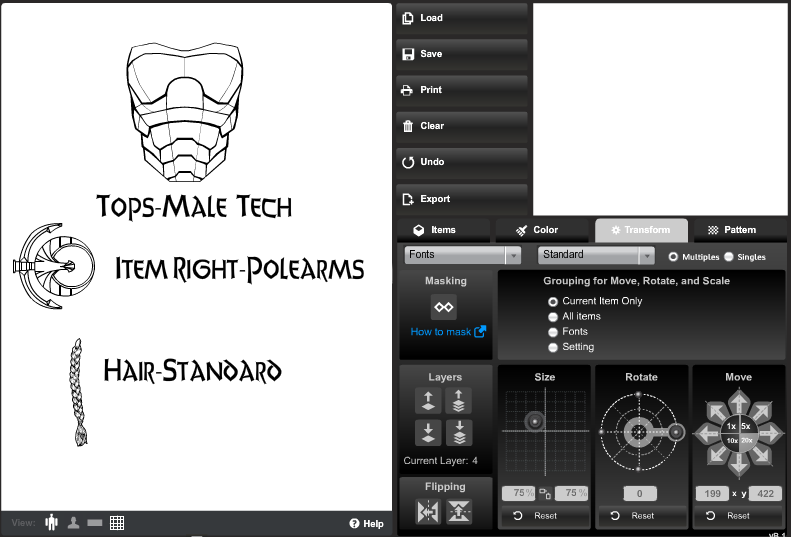The image size is (791, 537).
Task: Select the All items grouping option
Action: [553, 316]
